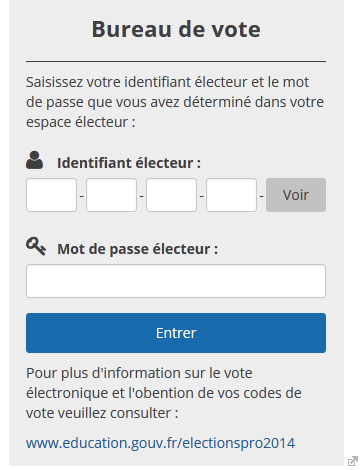Open the external link icon at corner

[x=353, y=461]
